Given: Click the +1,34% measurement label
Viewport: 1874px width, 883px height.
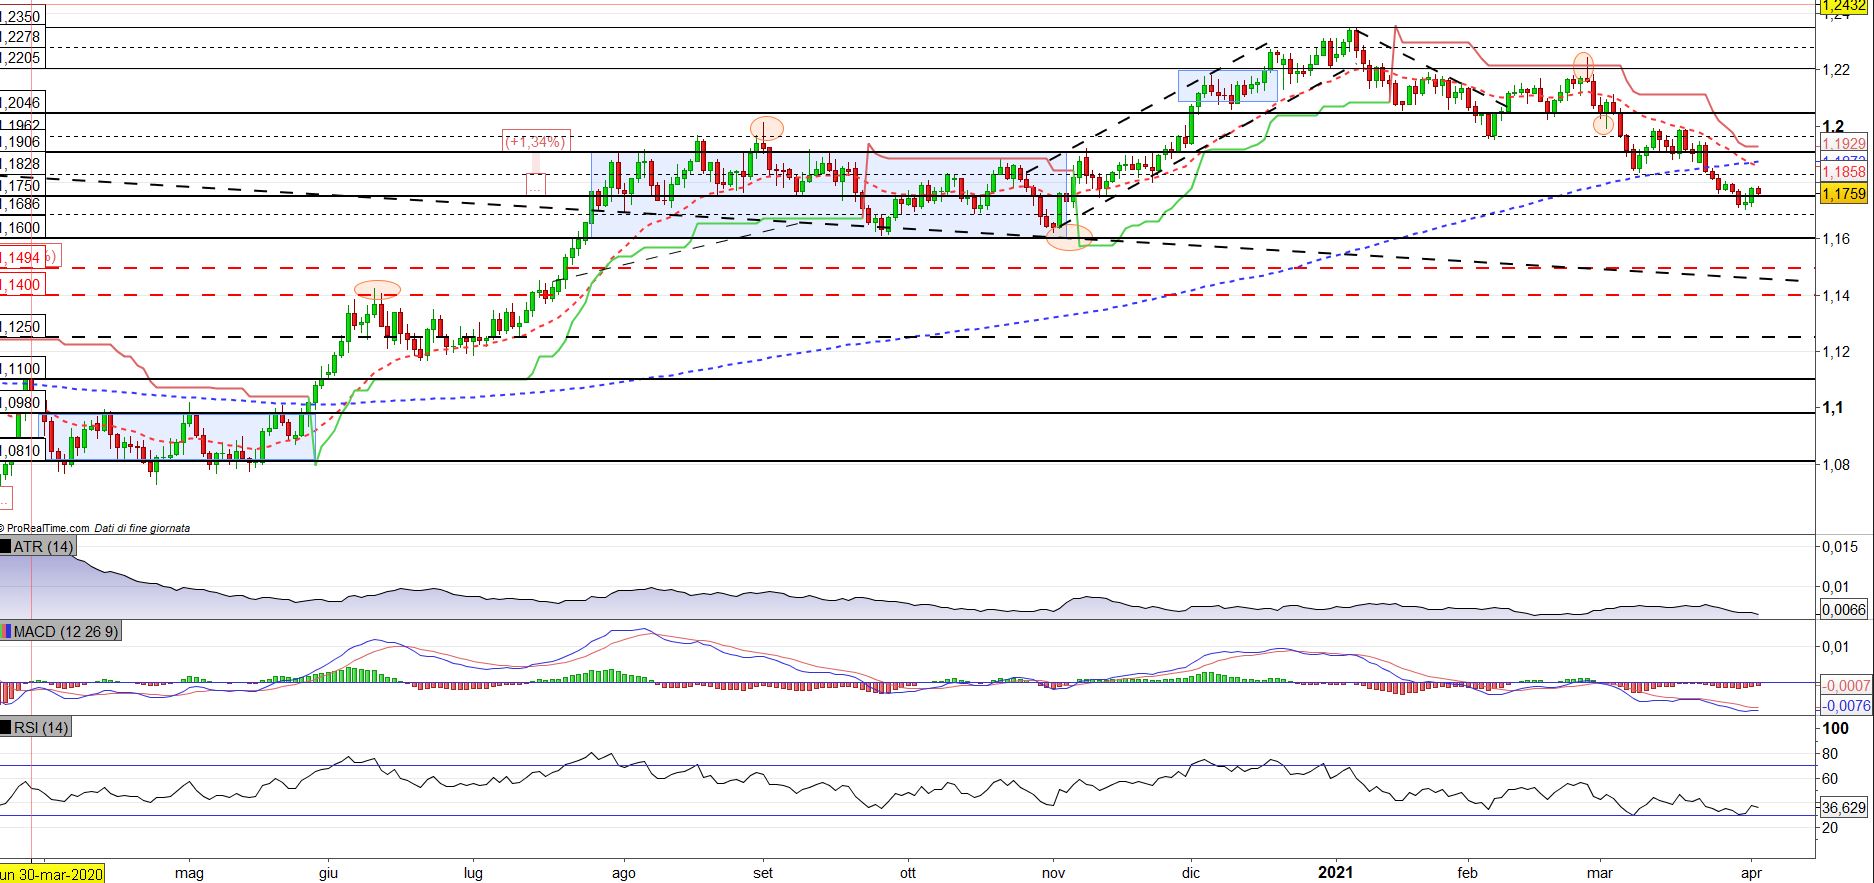Looking at the screenshot, I should click(x=535, y=141).
